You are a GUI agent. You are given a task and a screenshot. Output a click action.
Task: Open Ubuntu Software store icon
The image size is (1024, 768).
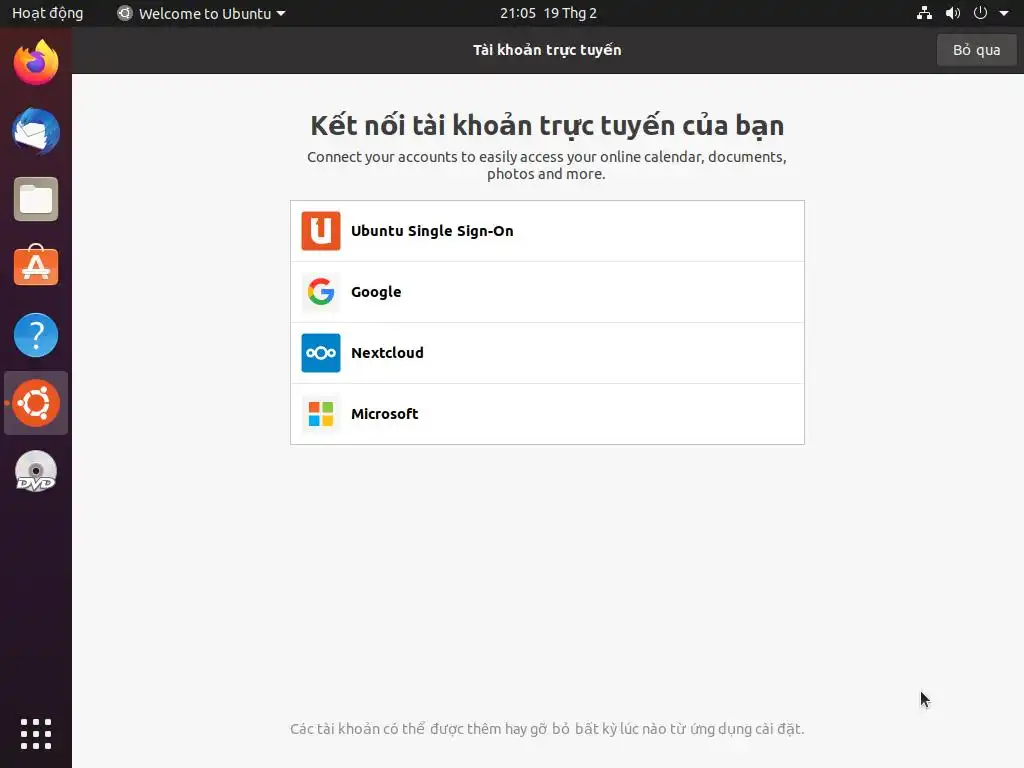(x=36, y=266)
